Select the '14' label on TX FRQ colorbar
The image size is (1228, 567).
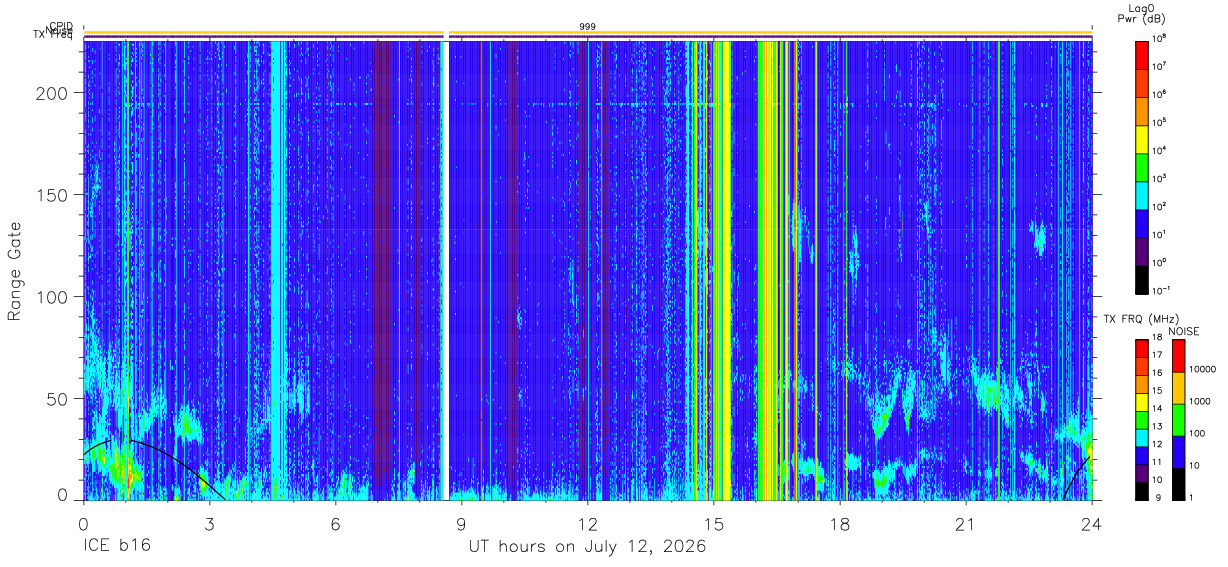click(1159, 410)
